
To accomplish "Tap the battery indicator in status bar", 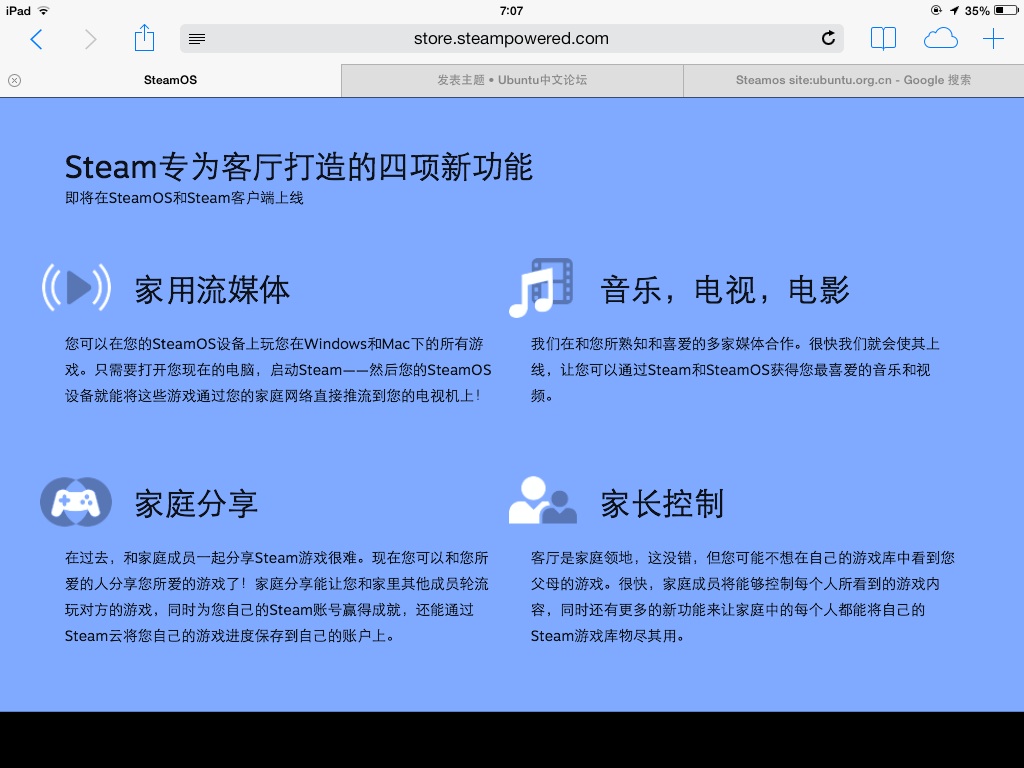I will click(x=1006, y=10).
